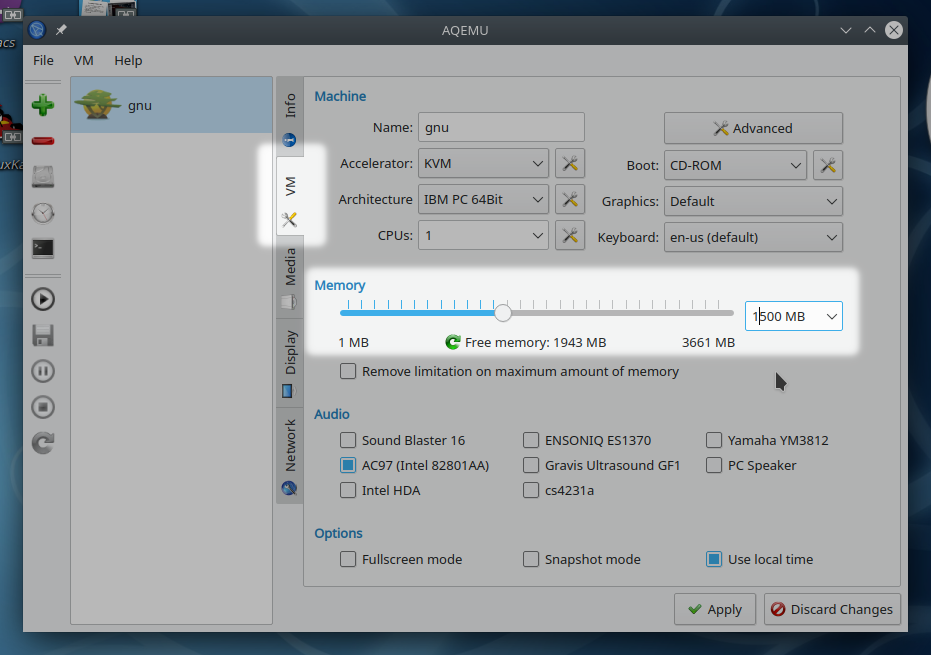This screenshot has height=655, width=931.
Task: Click the AQEMU title bar app icon
Action: pos(37,30)
